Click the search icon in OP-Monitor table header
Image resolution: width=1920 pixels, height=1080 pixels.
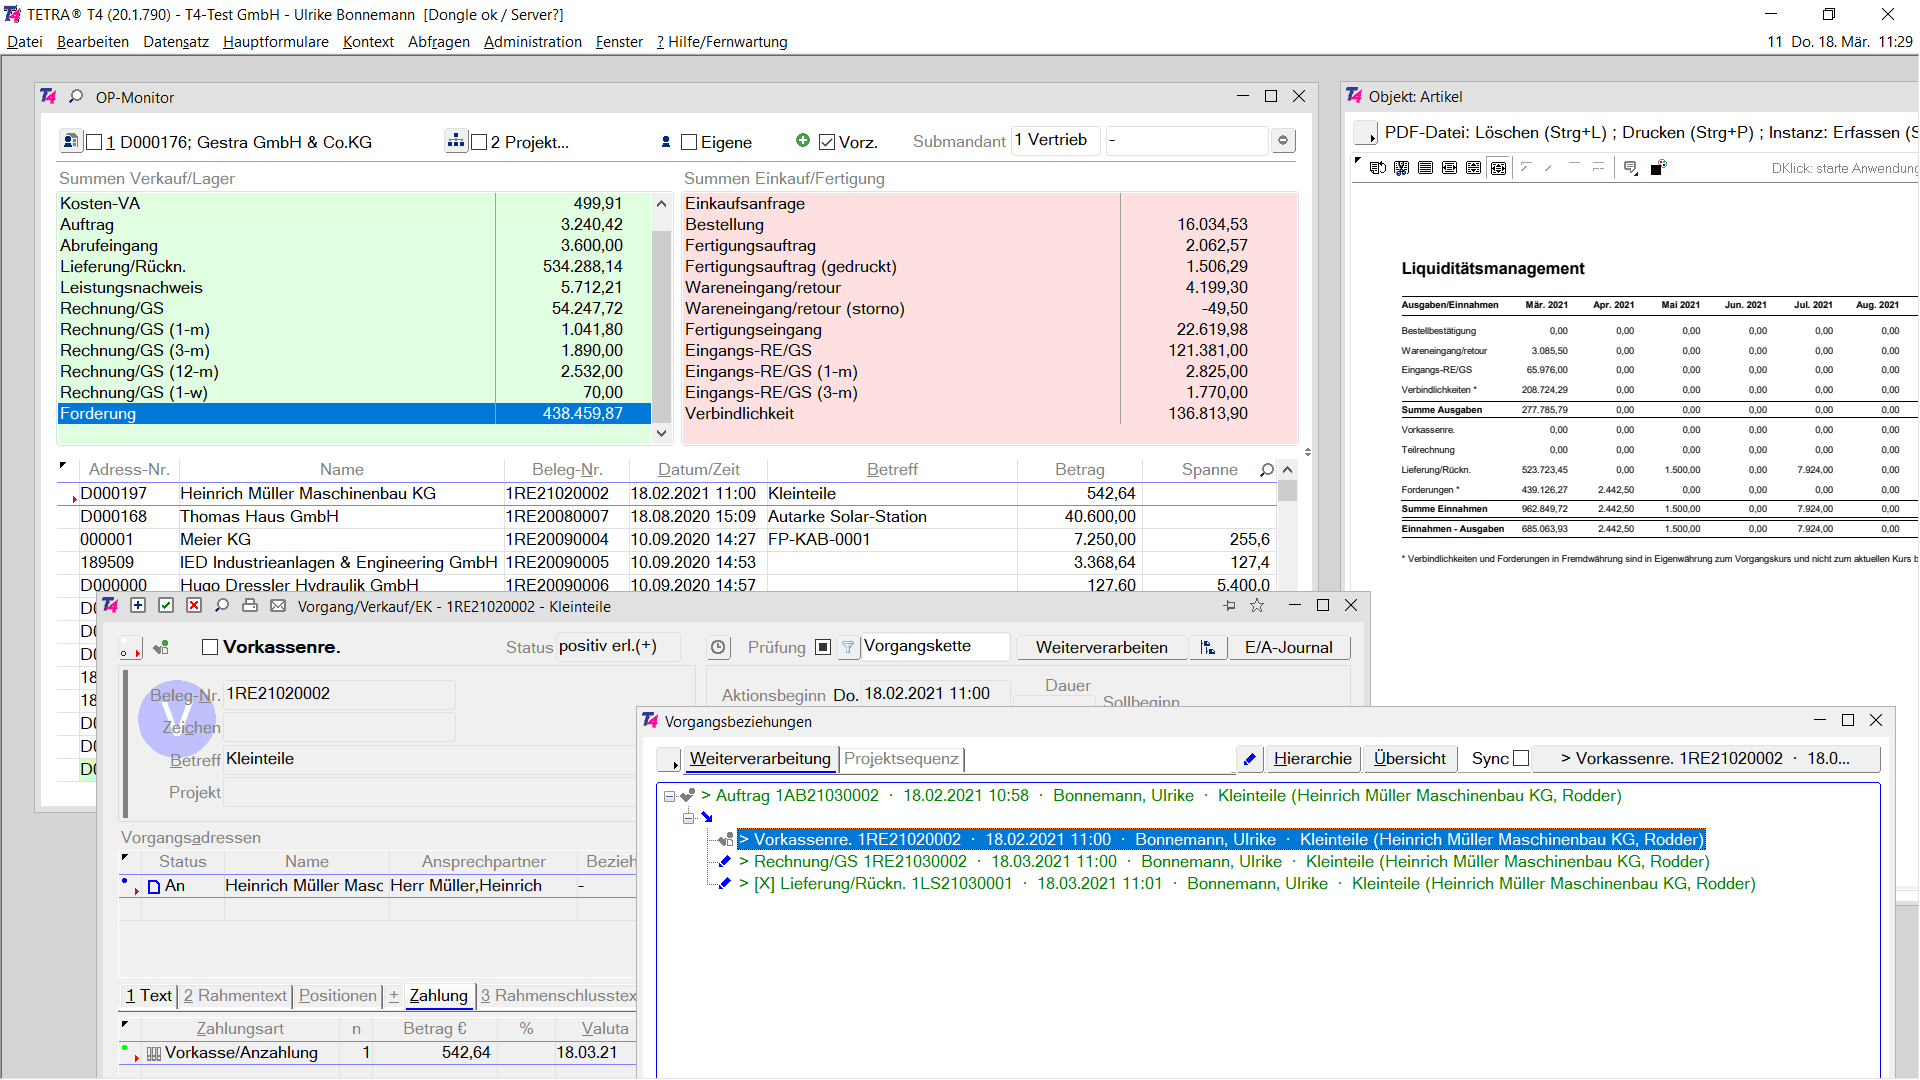1267,469
